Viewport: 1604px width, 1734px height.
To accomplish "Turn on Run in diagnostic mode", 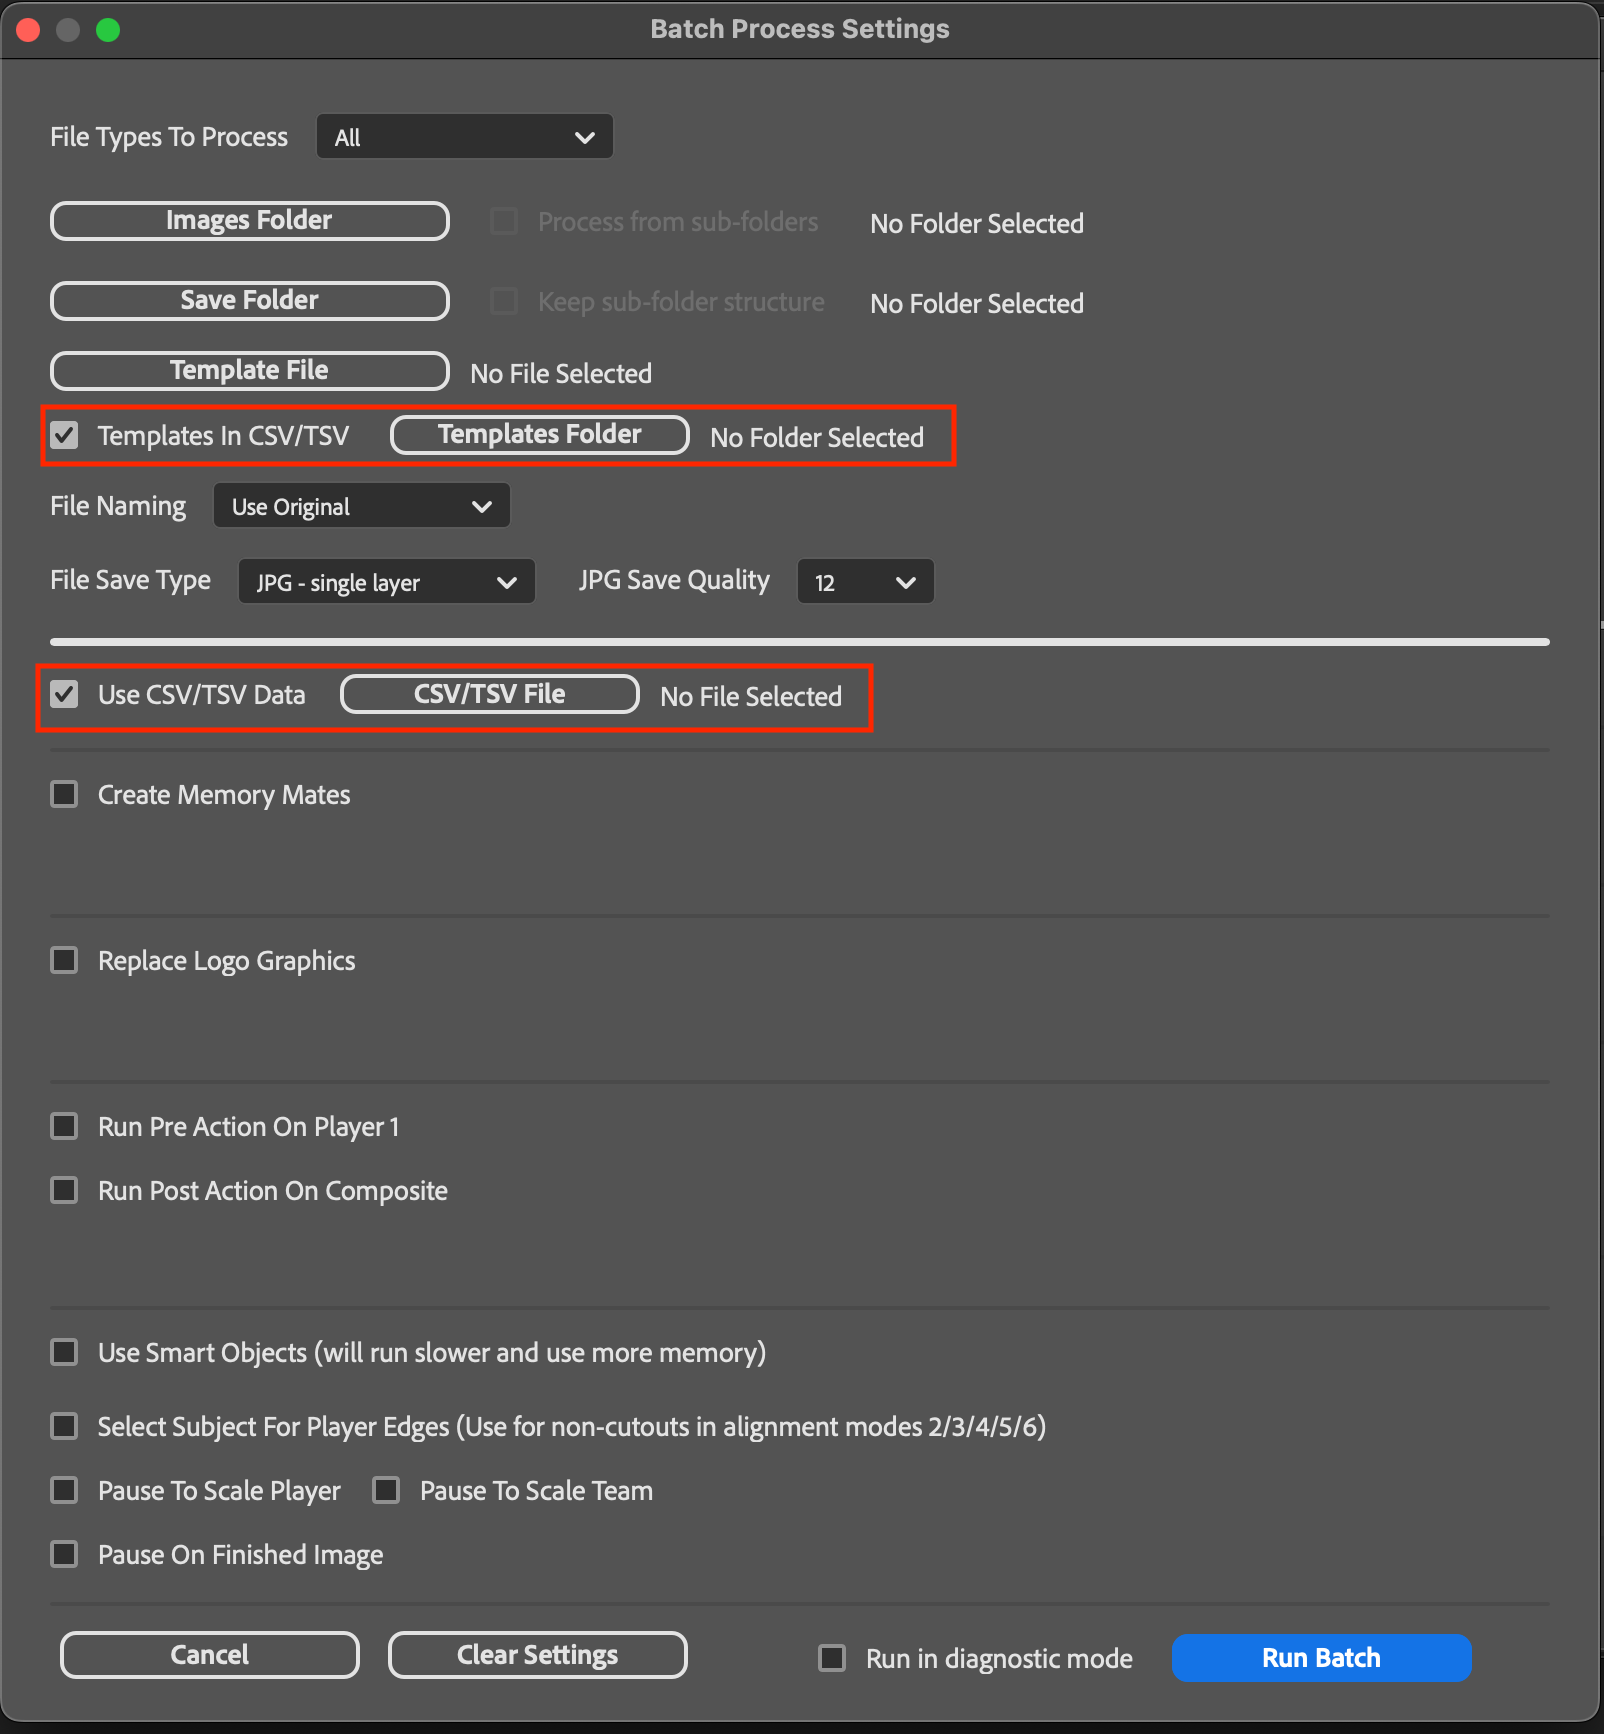I will pyautogui.click(x=832, y=1658).
